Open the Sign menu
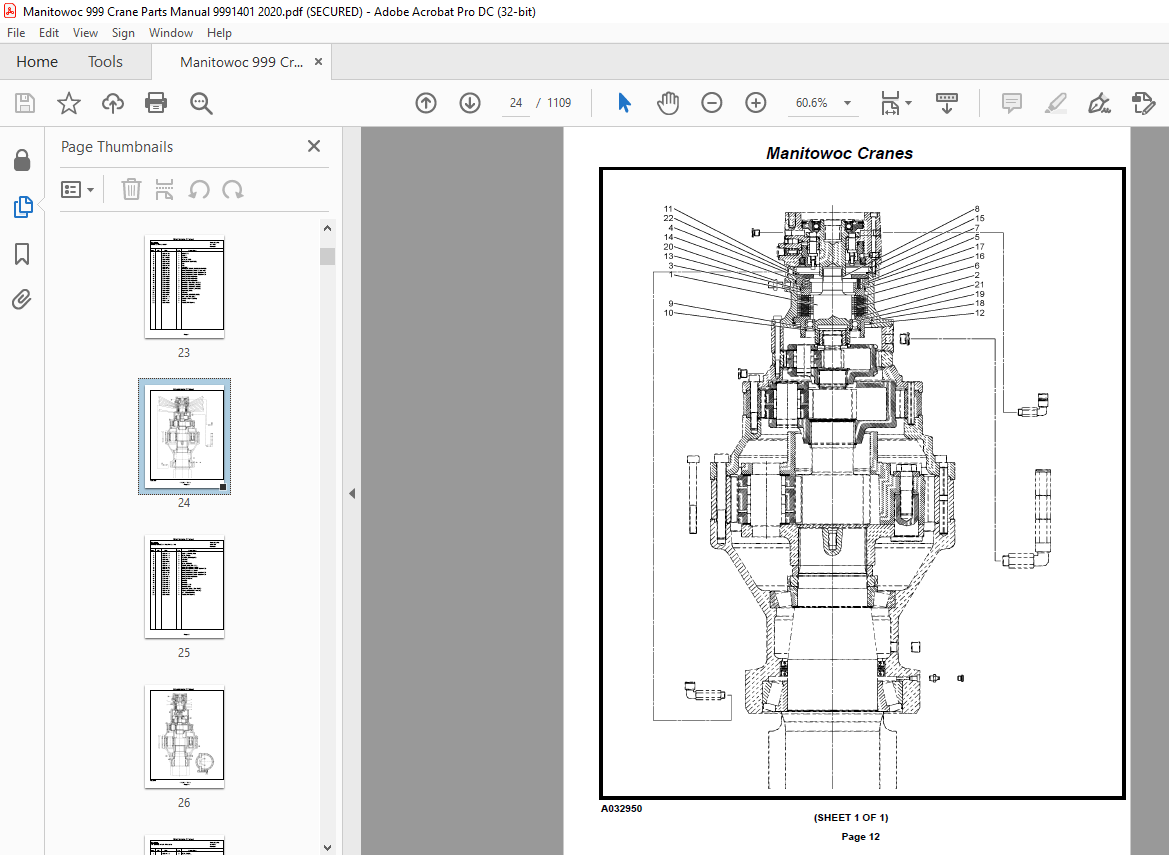The height and width of the screenshot is (855, 1169). coord(123,33)
